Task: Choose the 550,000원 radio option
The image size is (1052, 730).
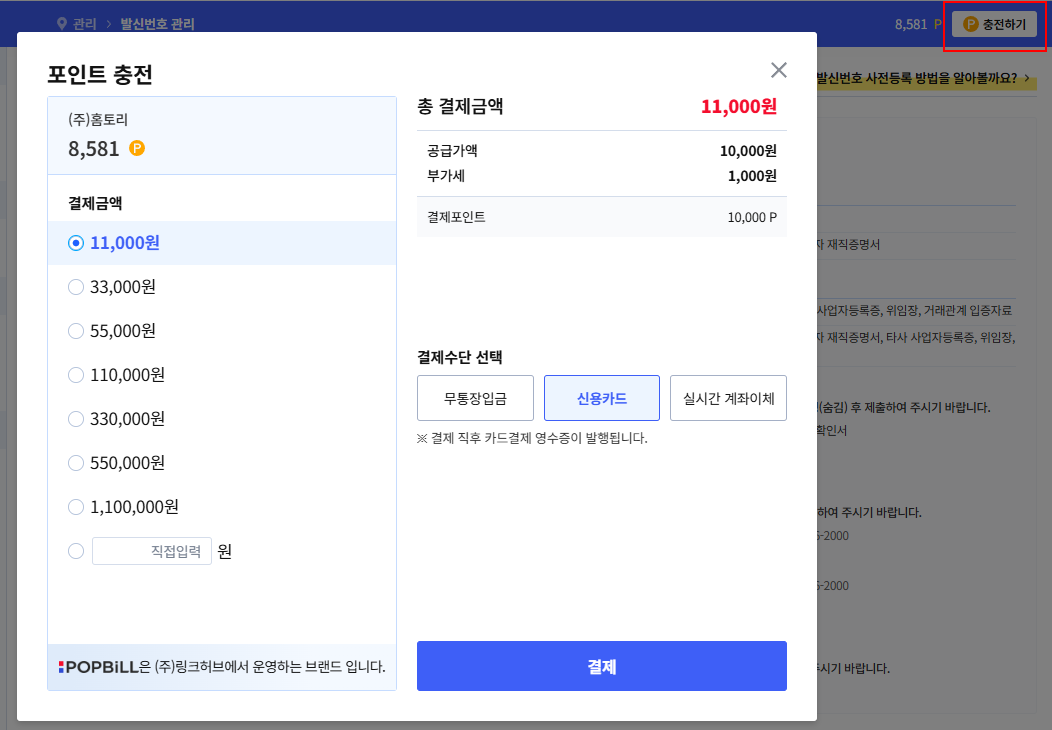Action: coord(76,463)
